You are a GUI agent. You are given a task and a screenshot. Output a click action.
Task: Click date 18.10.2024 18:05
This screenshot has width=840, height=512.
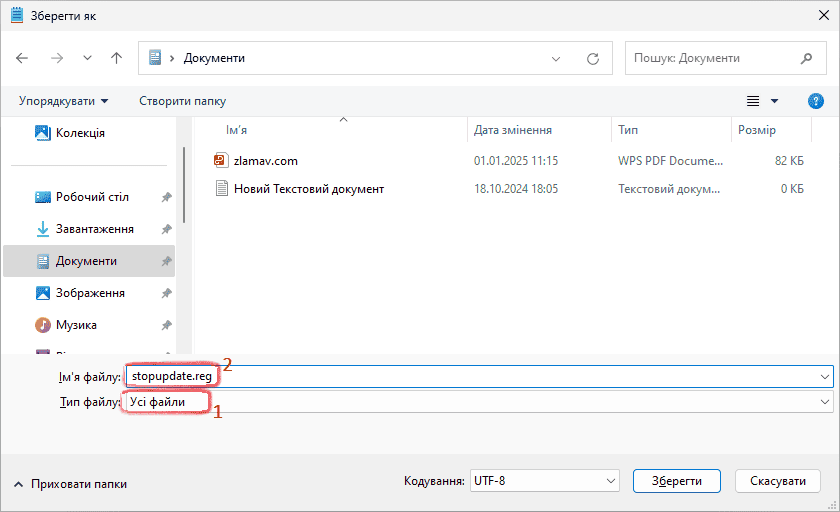coord(516,189)
